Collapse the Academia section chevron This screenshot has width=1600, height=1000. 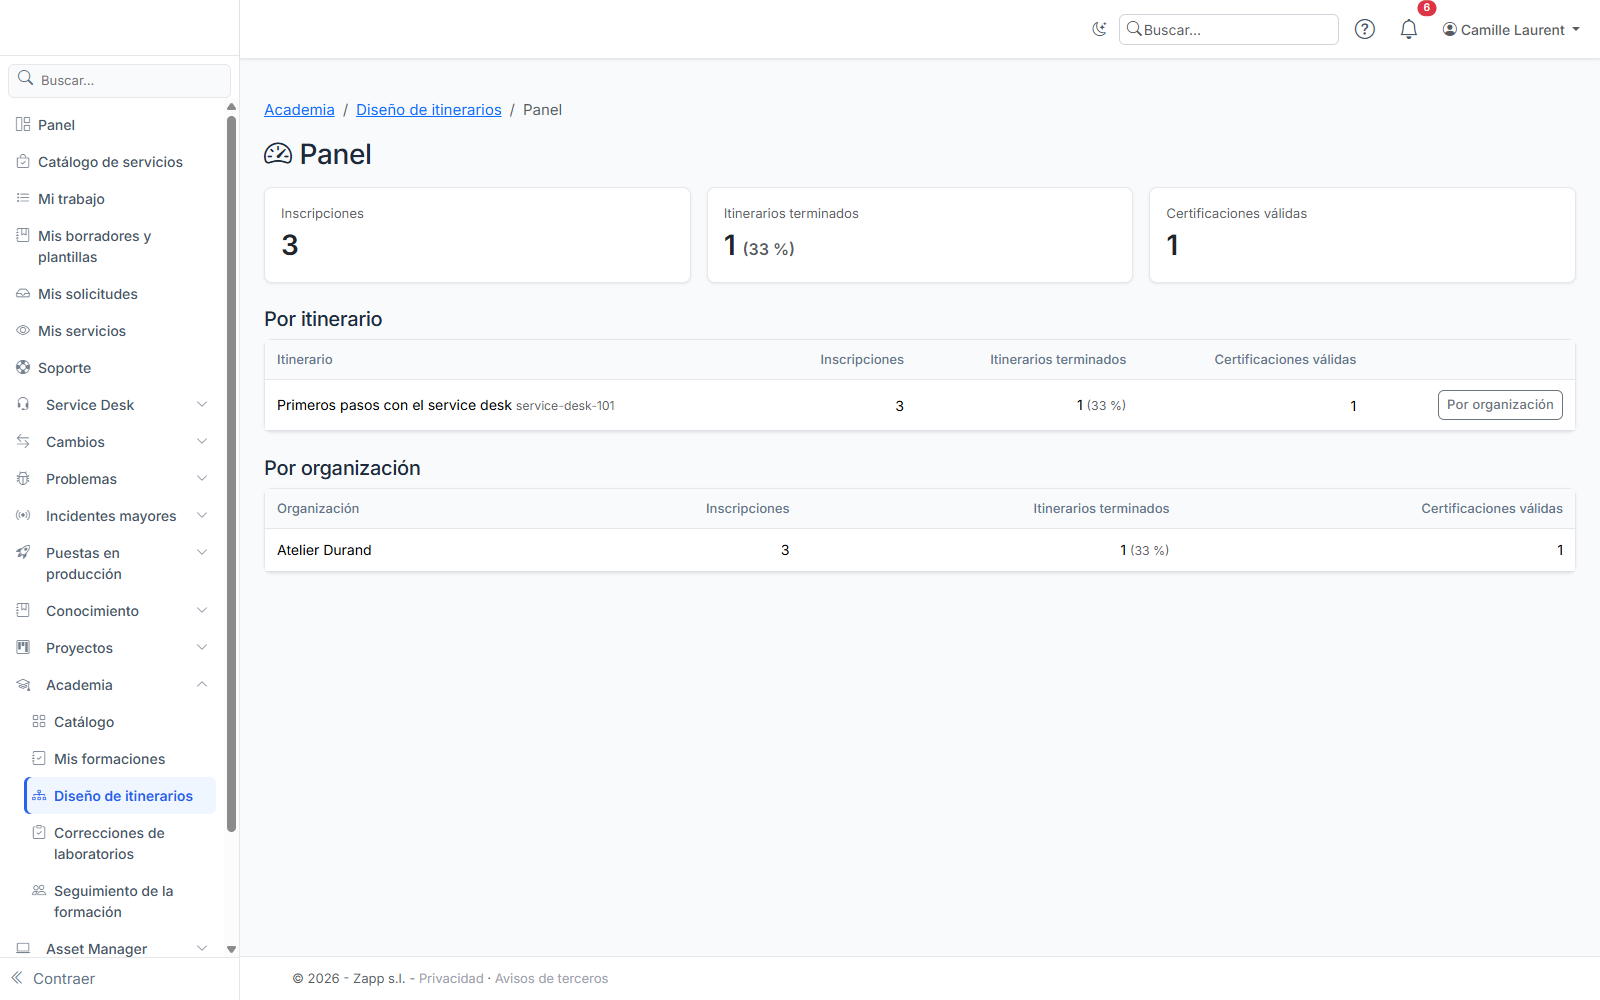202,684
